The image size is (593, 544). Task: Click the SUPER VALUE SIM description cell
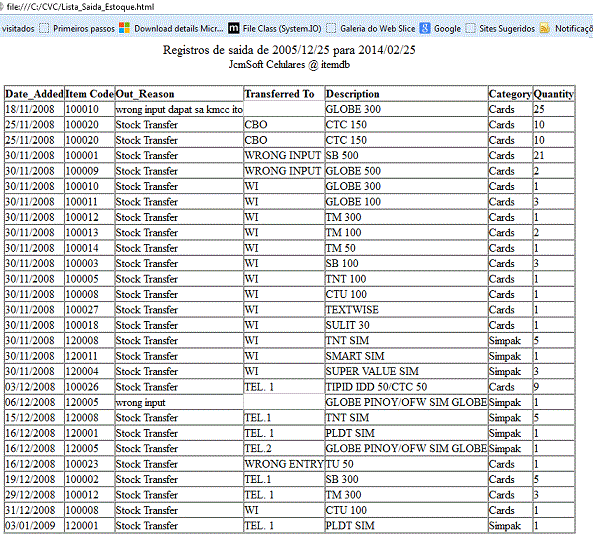click(x=407, y=371)
